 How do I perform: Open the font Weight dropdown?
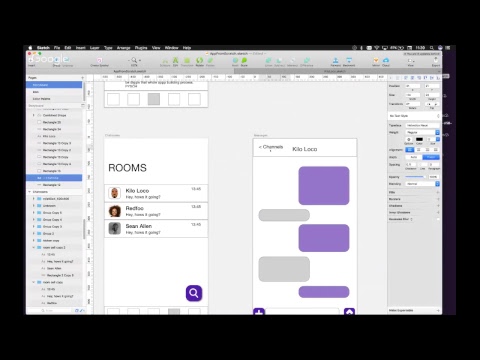click(423, 132)
